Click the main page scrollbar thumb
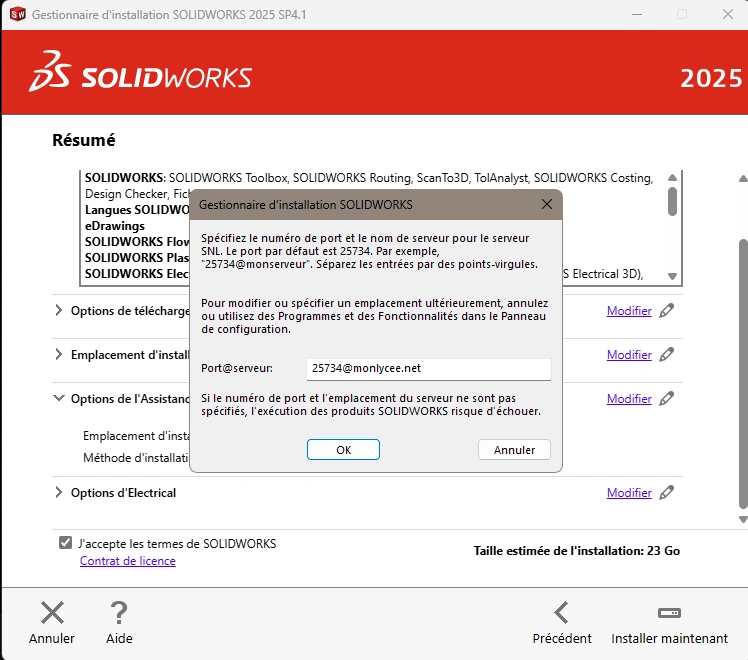 [743, 373]
